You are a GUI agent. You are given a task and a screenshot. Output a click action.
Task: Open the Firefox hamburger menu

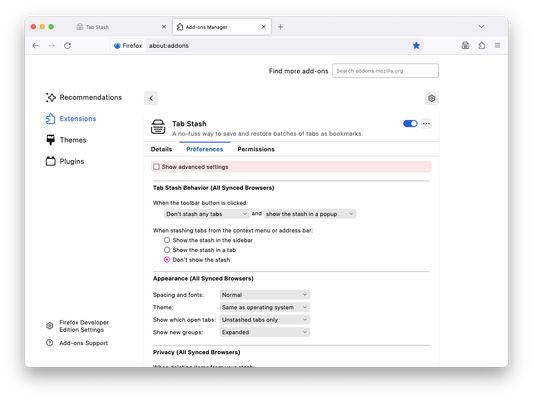pos(497,46)
